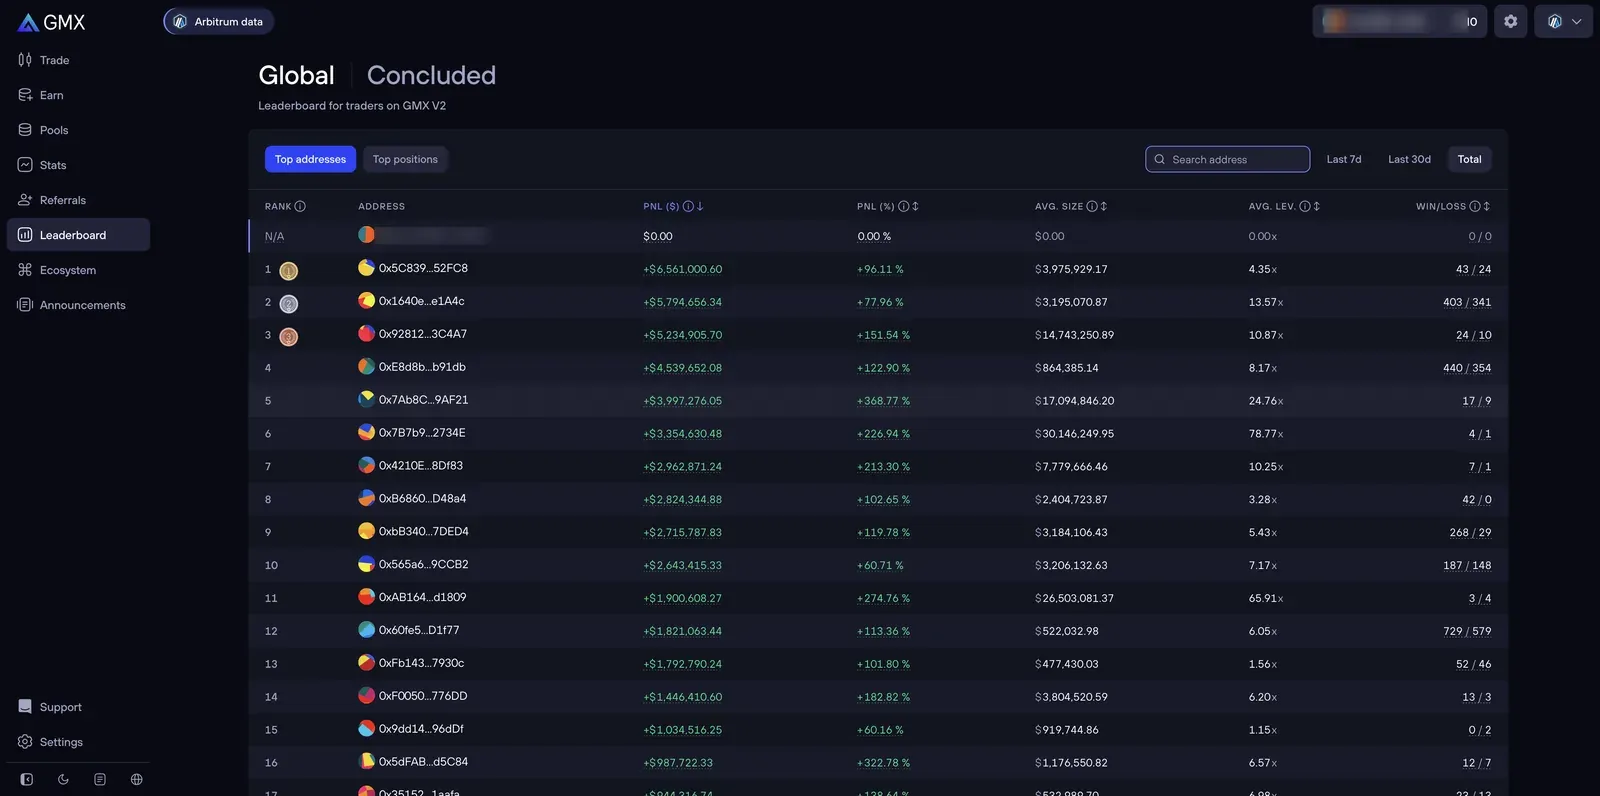
Task: Open the language globe icon
Action: tap(137, 779)
